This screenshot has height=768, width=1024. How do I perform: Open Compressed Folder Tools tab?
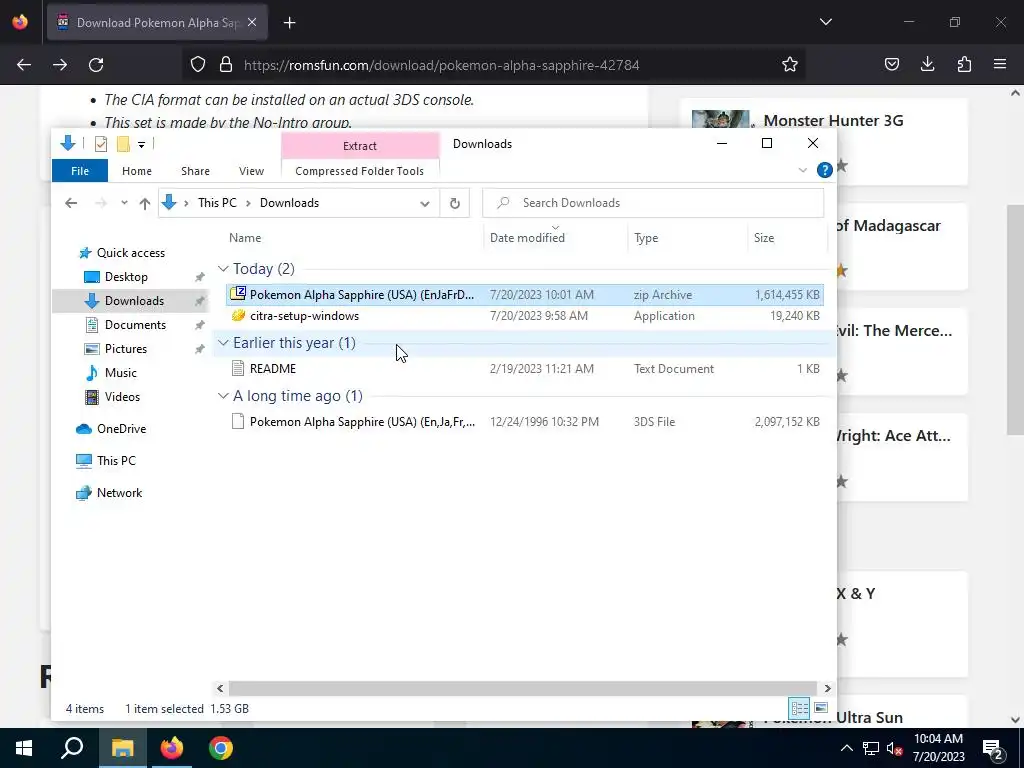[359, 170]
